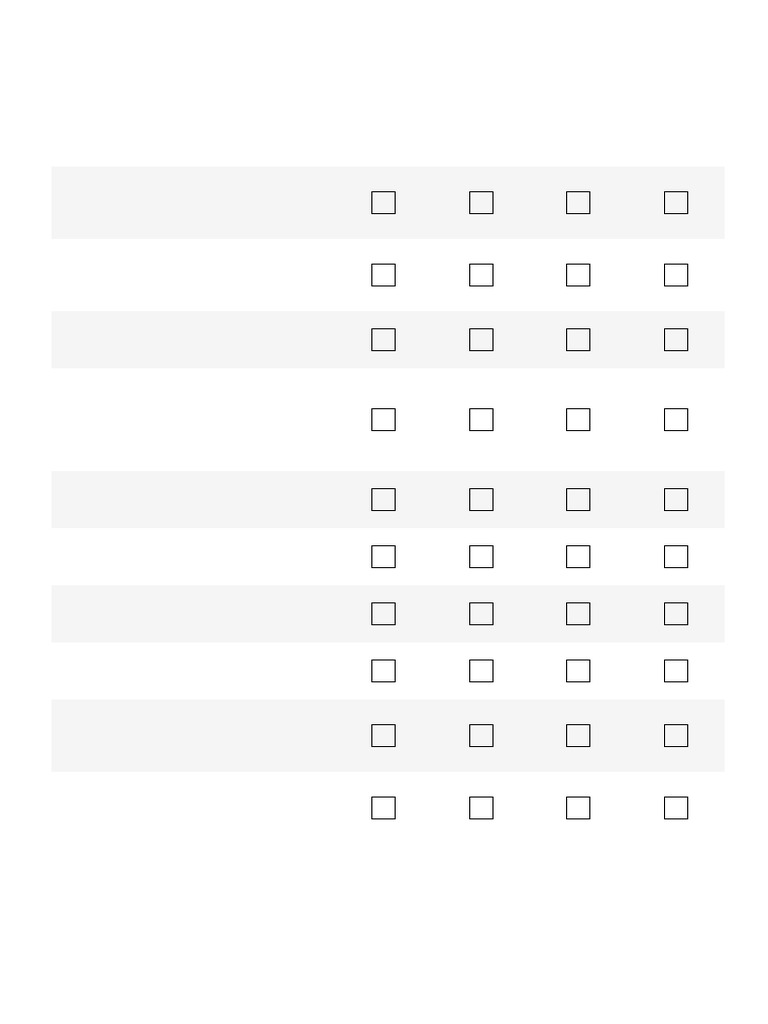Check second-column checkbox in the eighth row
This screenshot has width=768, height=1024.
point(481,671)
